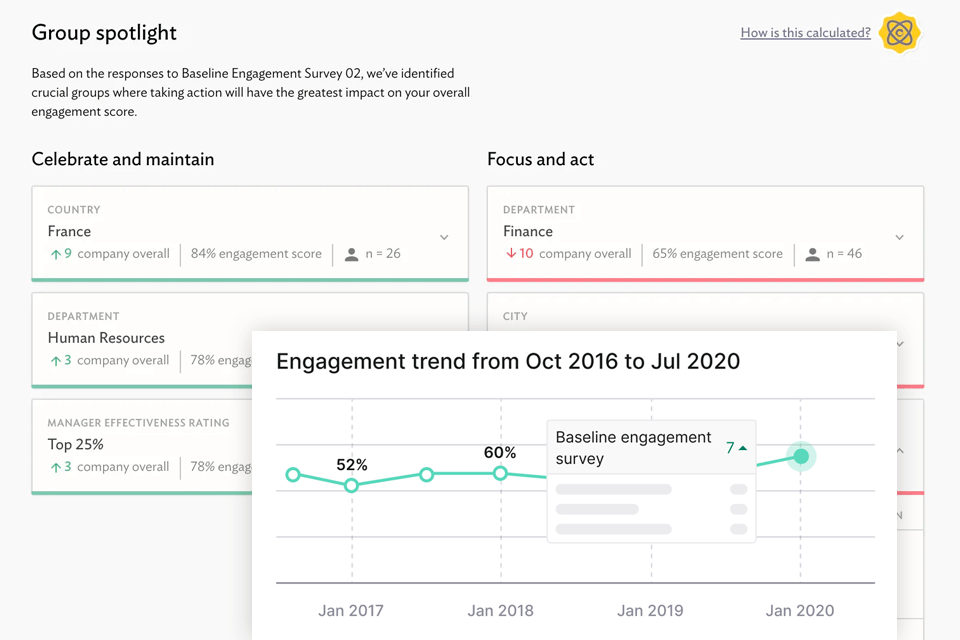Click the green triangle beside 7 in tooltip
The width and height of the screenshot is (960, 640).
click(743, 448)
